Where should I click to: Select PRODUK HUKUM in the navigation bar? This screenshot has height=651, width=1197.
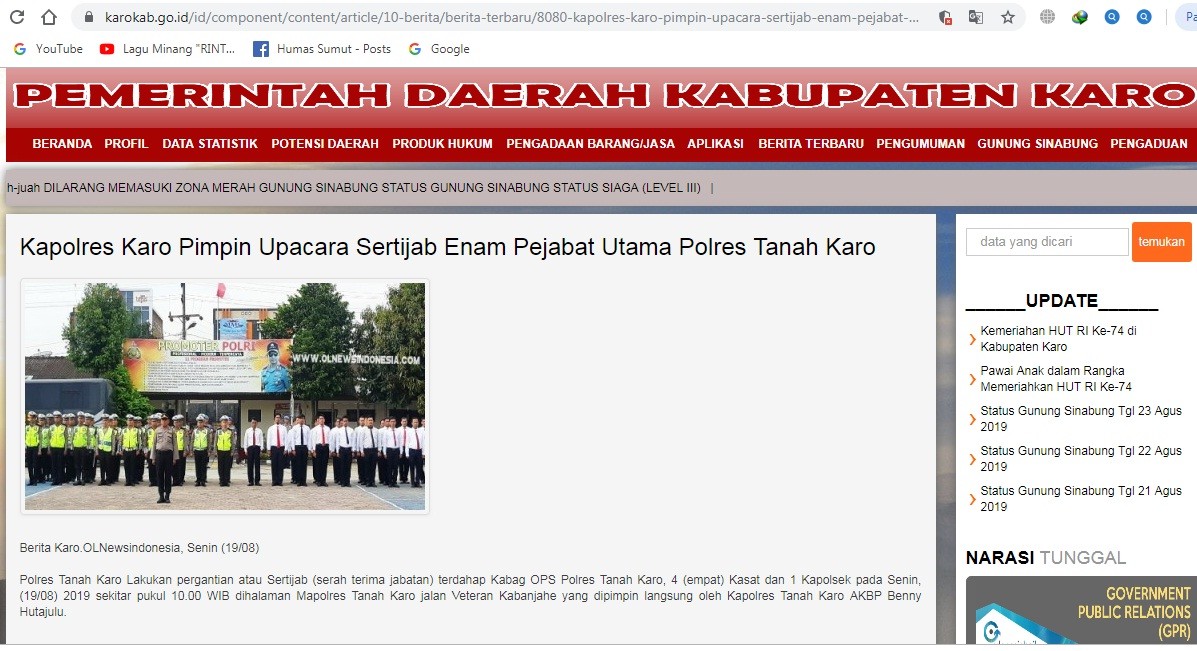442,144
